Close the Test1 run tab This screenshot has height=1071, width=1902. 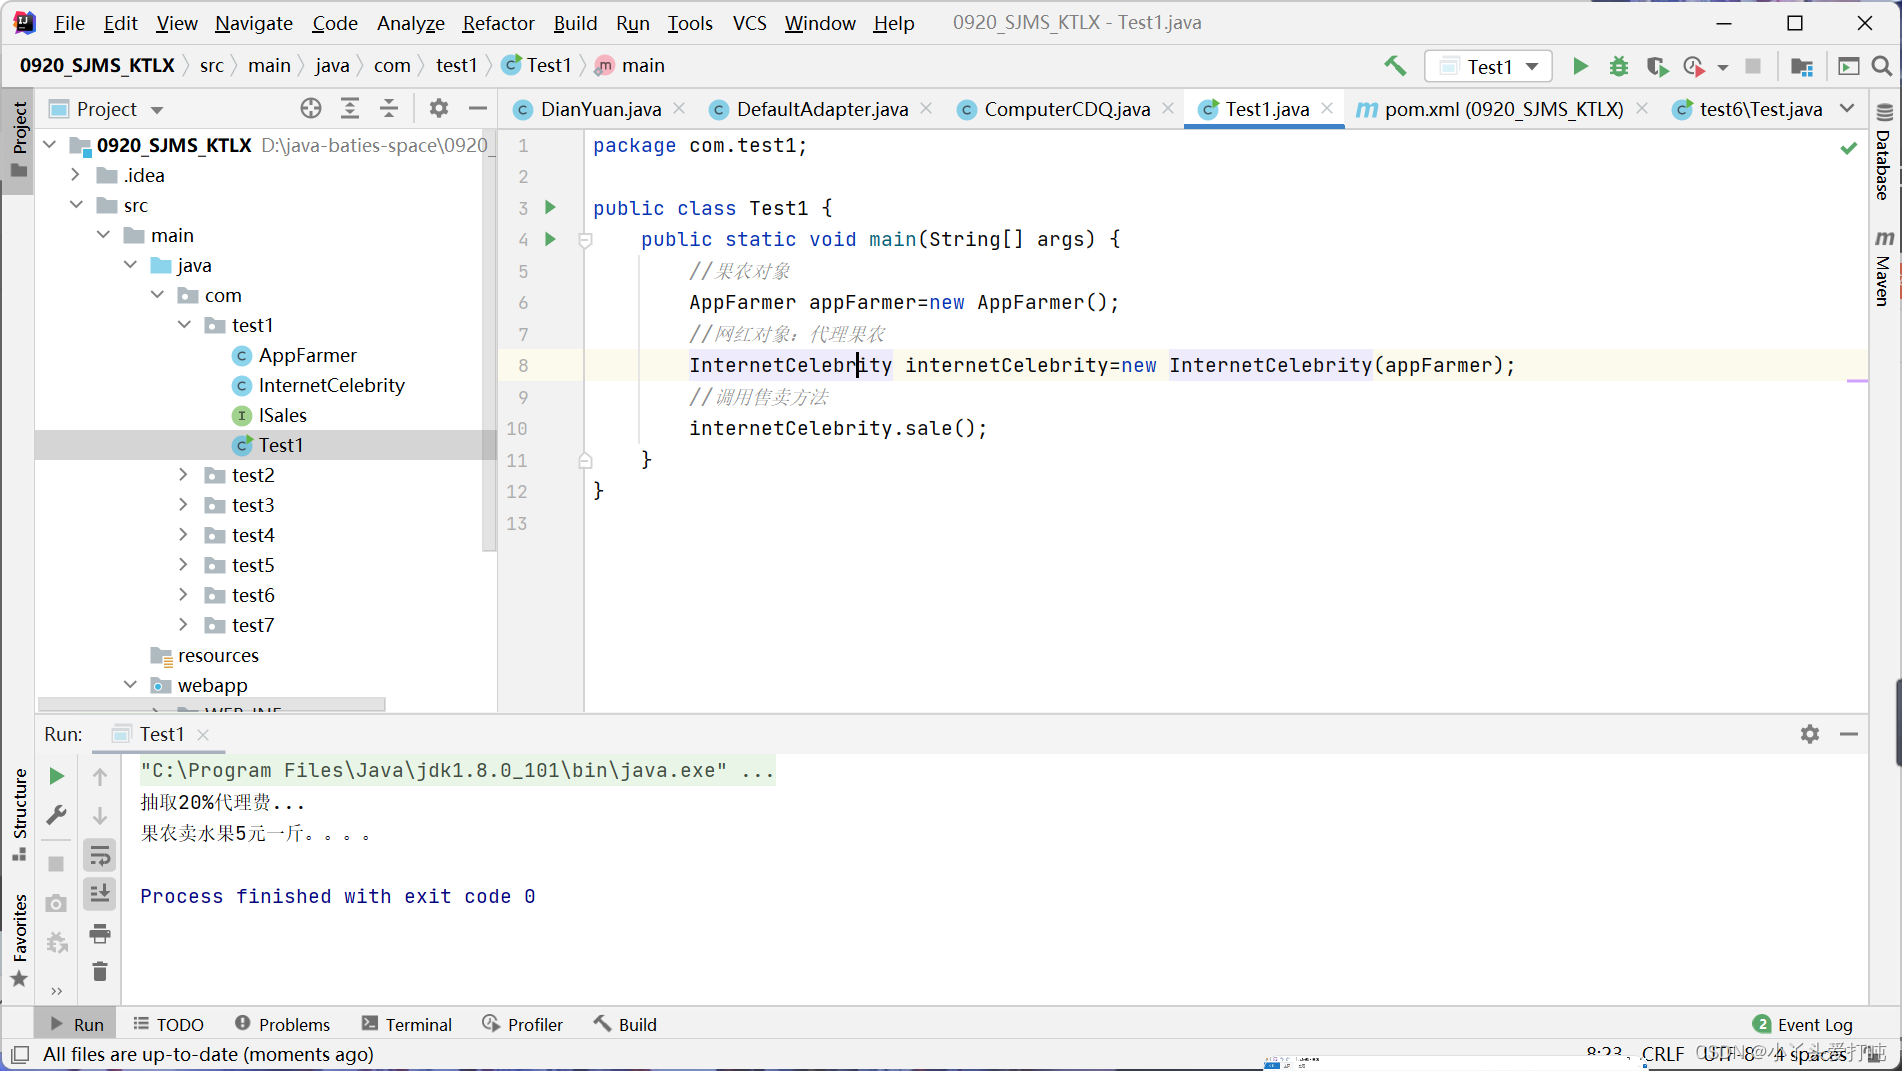click(x=203, y=734)
